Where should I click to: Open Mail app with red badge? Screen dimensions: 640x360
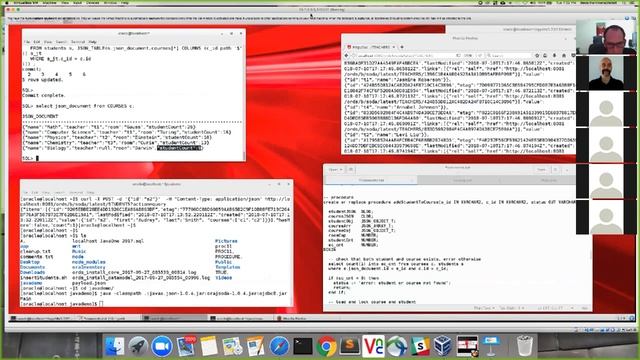click(x=186, y=346)
